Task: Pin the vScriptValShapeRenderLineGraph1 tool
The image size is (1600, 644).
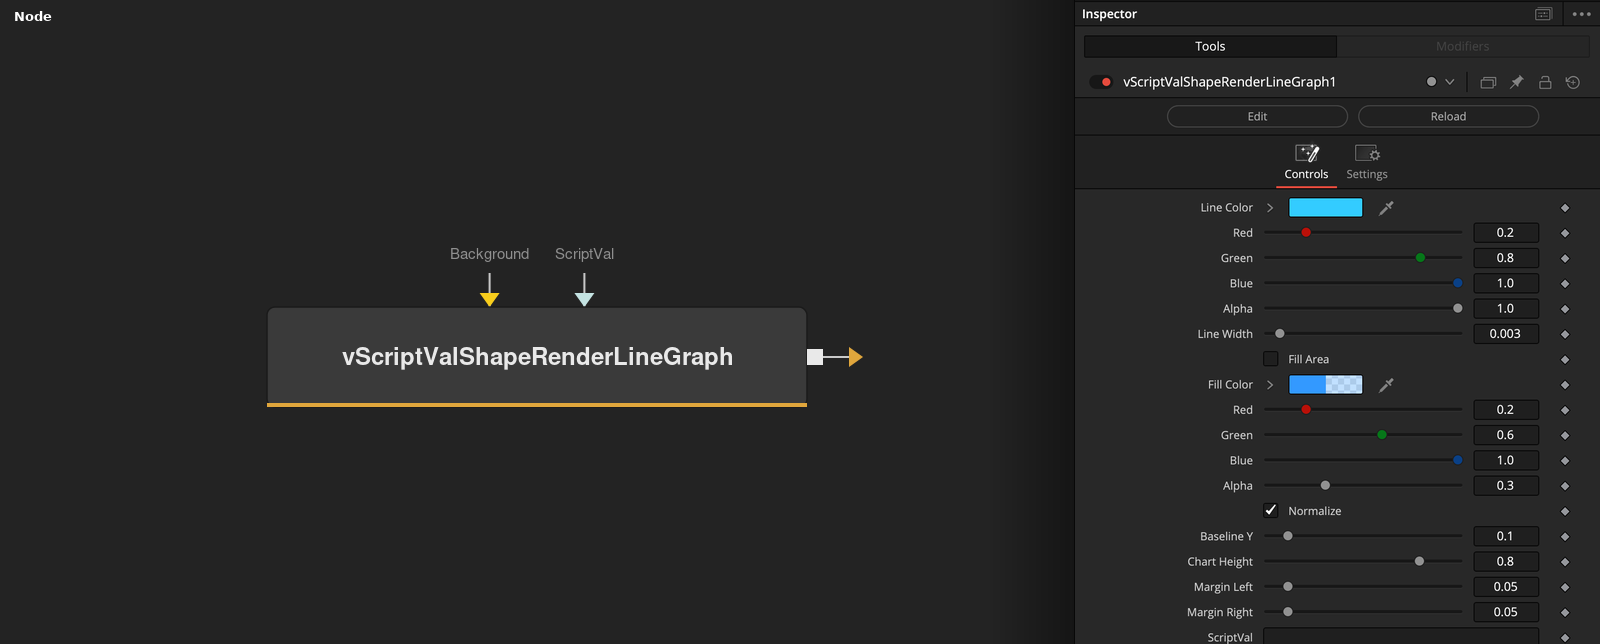Action: pos(1516,82)
